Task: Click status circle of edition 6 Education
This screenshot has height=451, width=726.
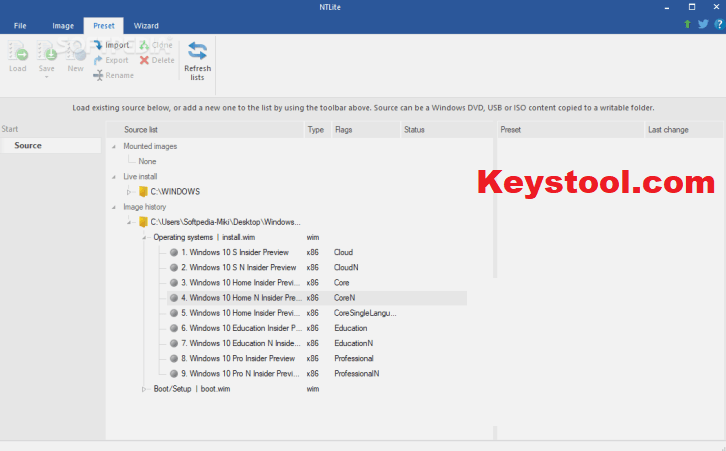Action: (x=174, y=328)
